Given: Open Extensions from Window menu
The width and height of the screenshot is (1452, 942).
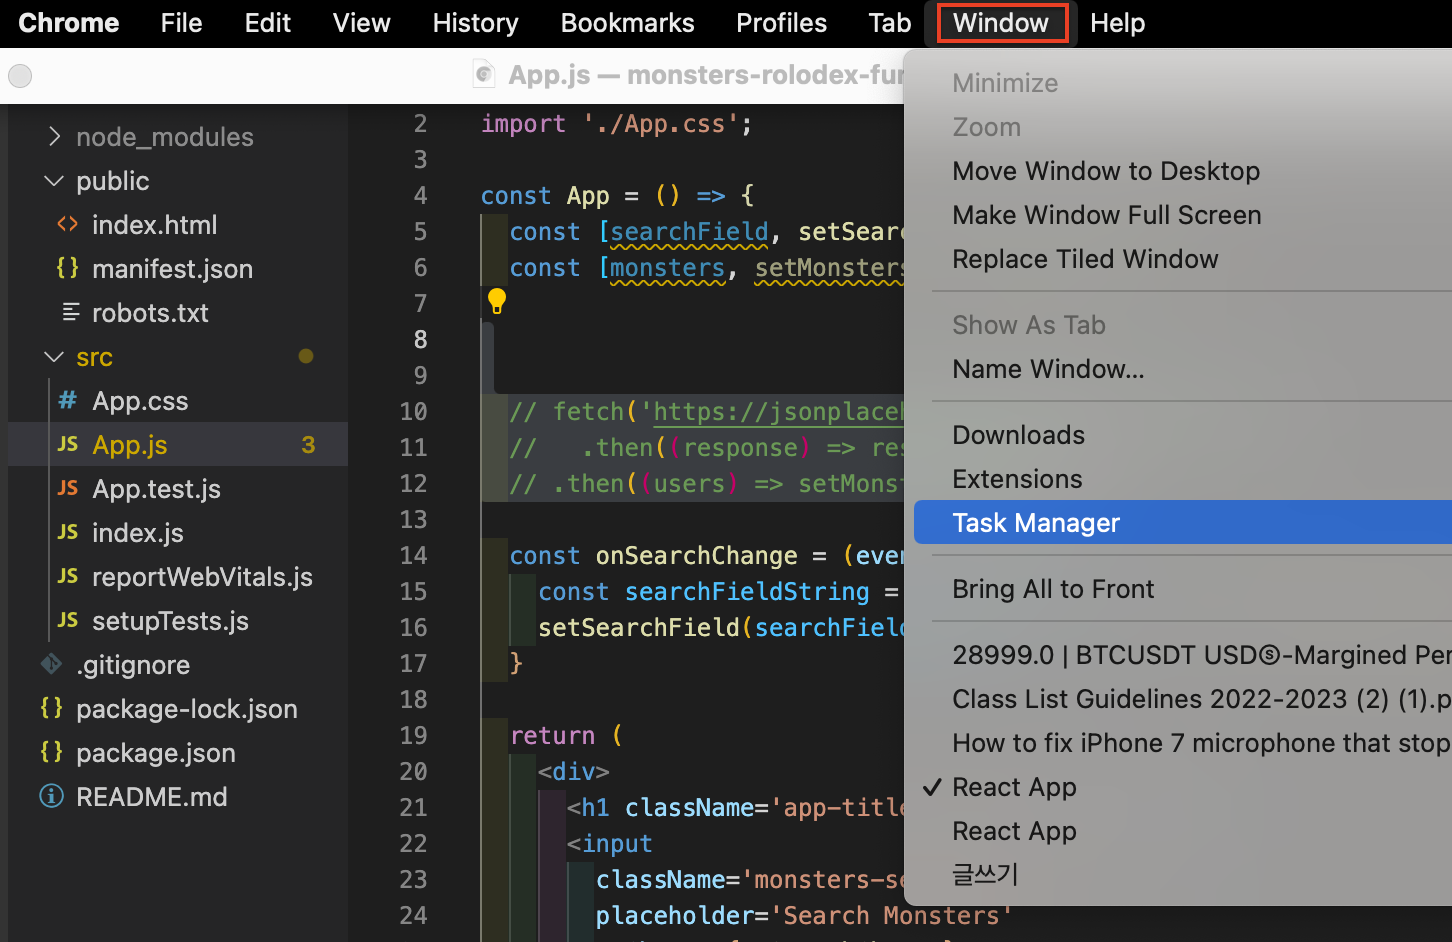Looking at the screenshot, I should pos(1016,479).
